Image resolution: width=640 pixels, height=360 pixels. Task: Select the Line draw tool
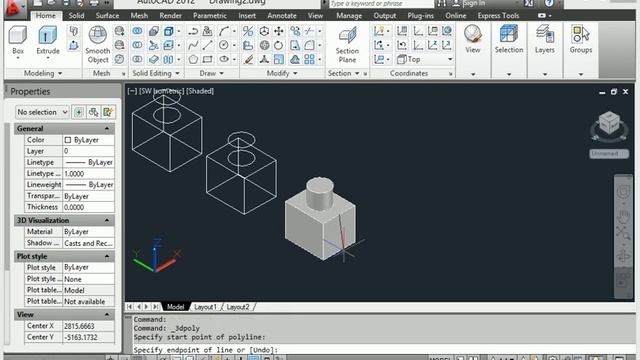208,45
